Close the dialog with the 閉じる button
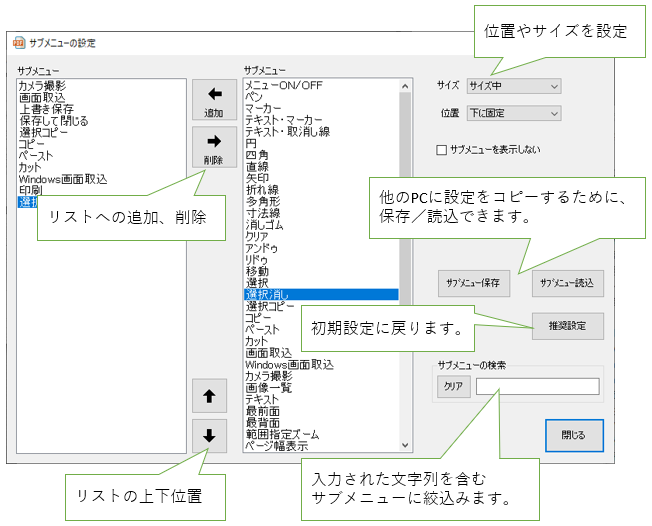The image size is (652, 526). 574,436
